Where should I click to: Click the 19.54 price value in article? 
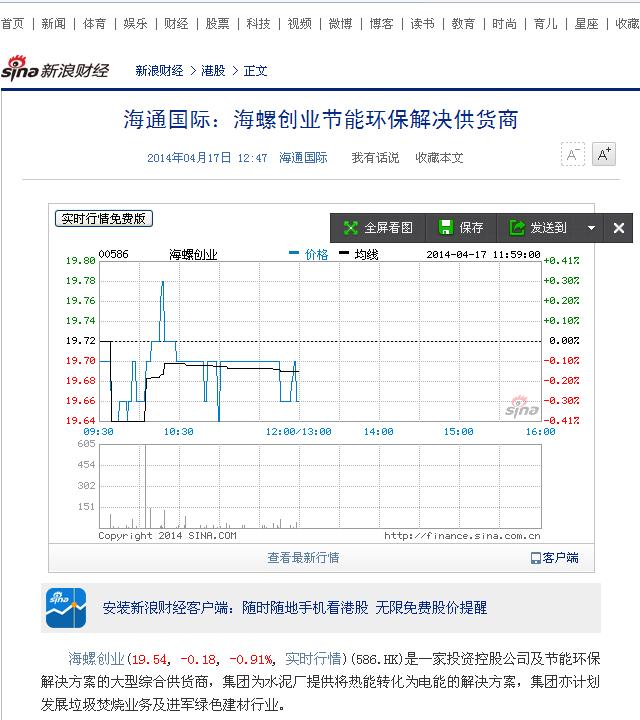pyautogui.click(x=150, y=659)
